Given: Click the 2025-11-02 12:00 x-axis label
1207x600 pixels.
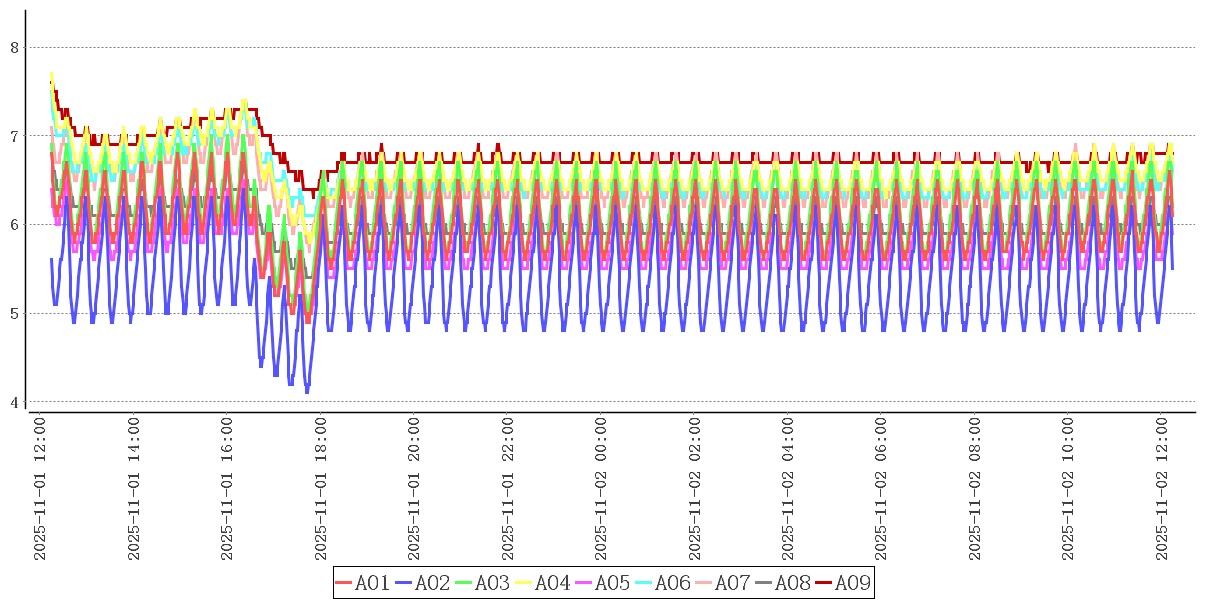Looking at the screenshot, I should (x=1162, y=490).
